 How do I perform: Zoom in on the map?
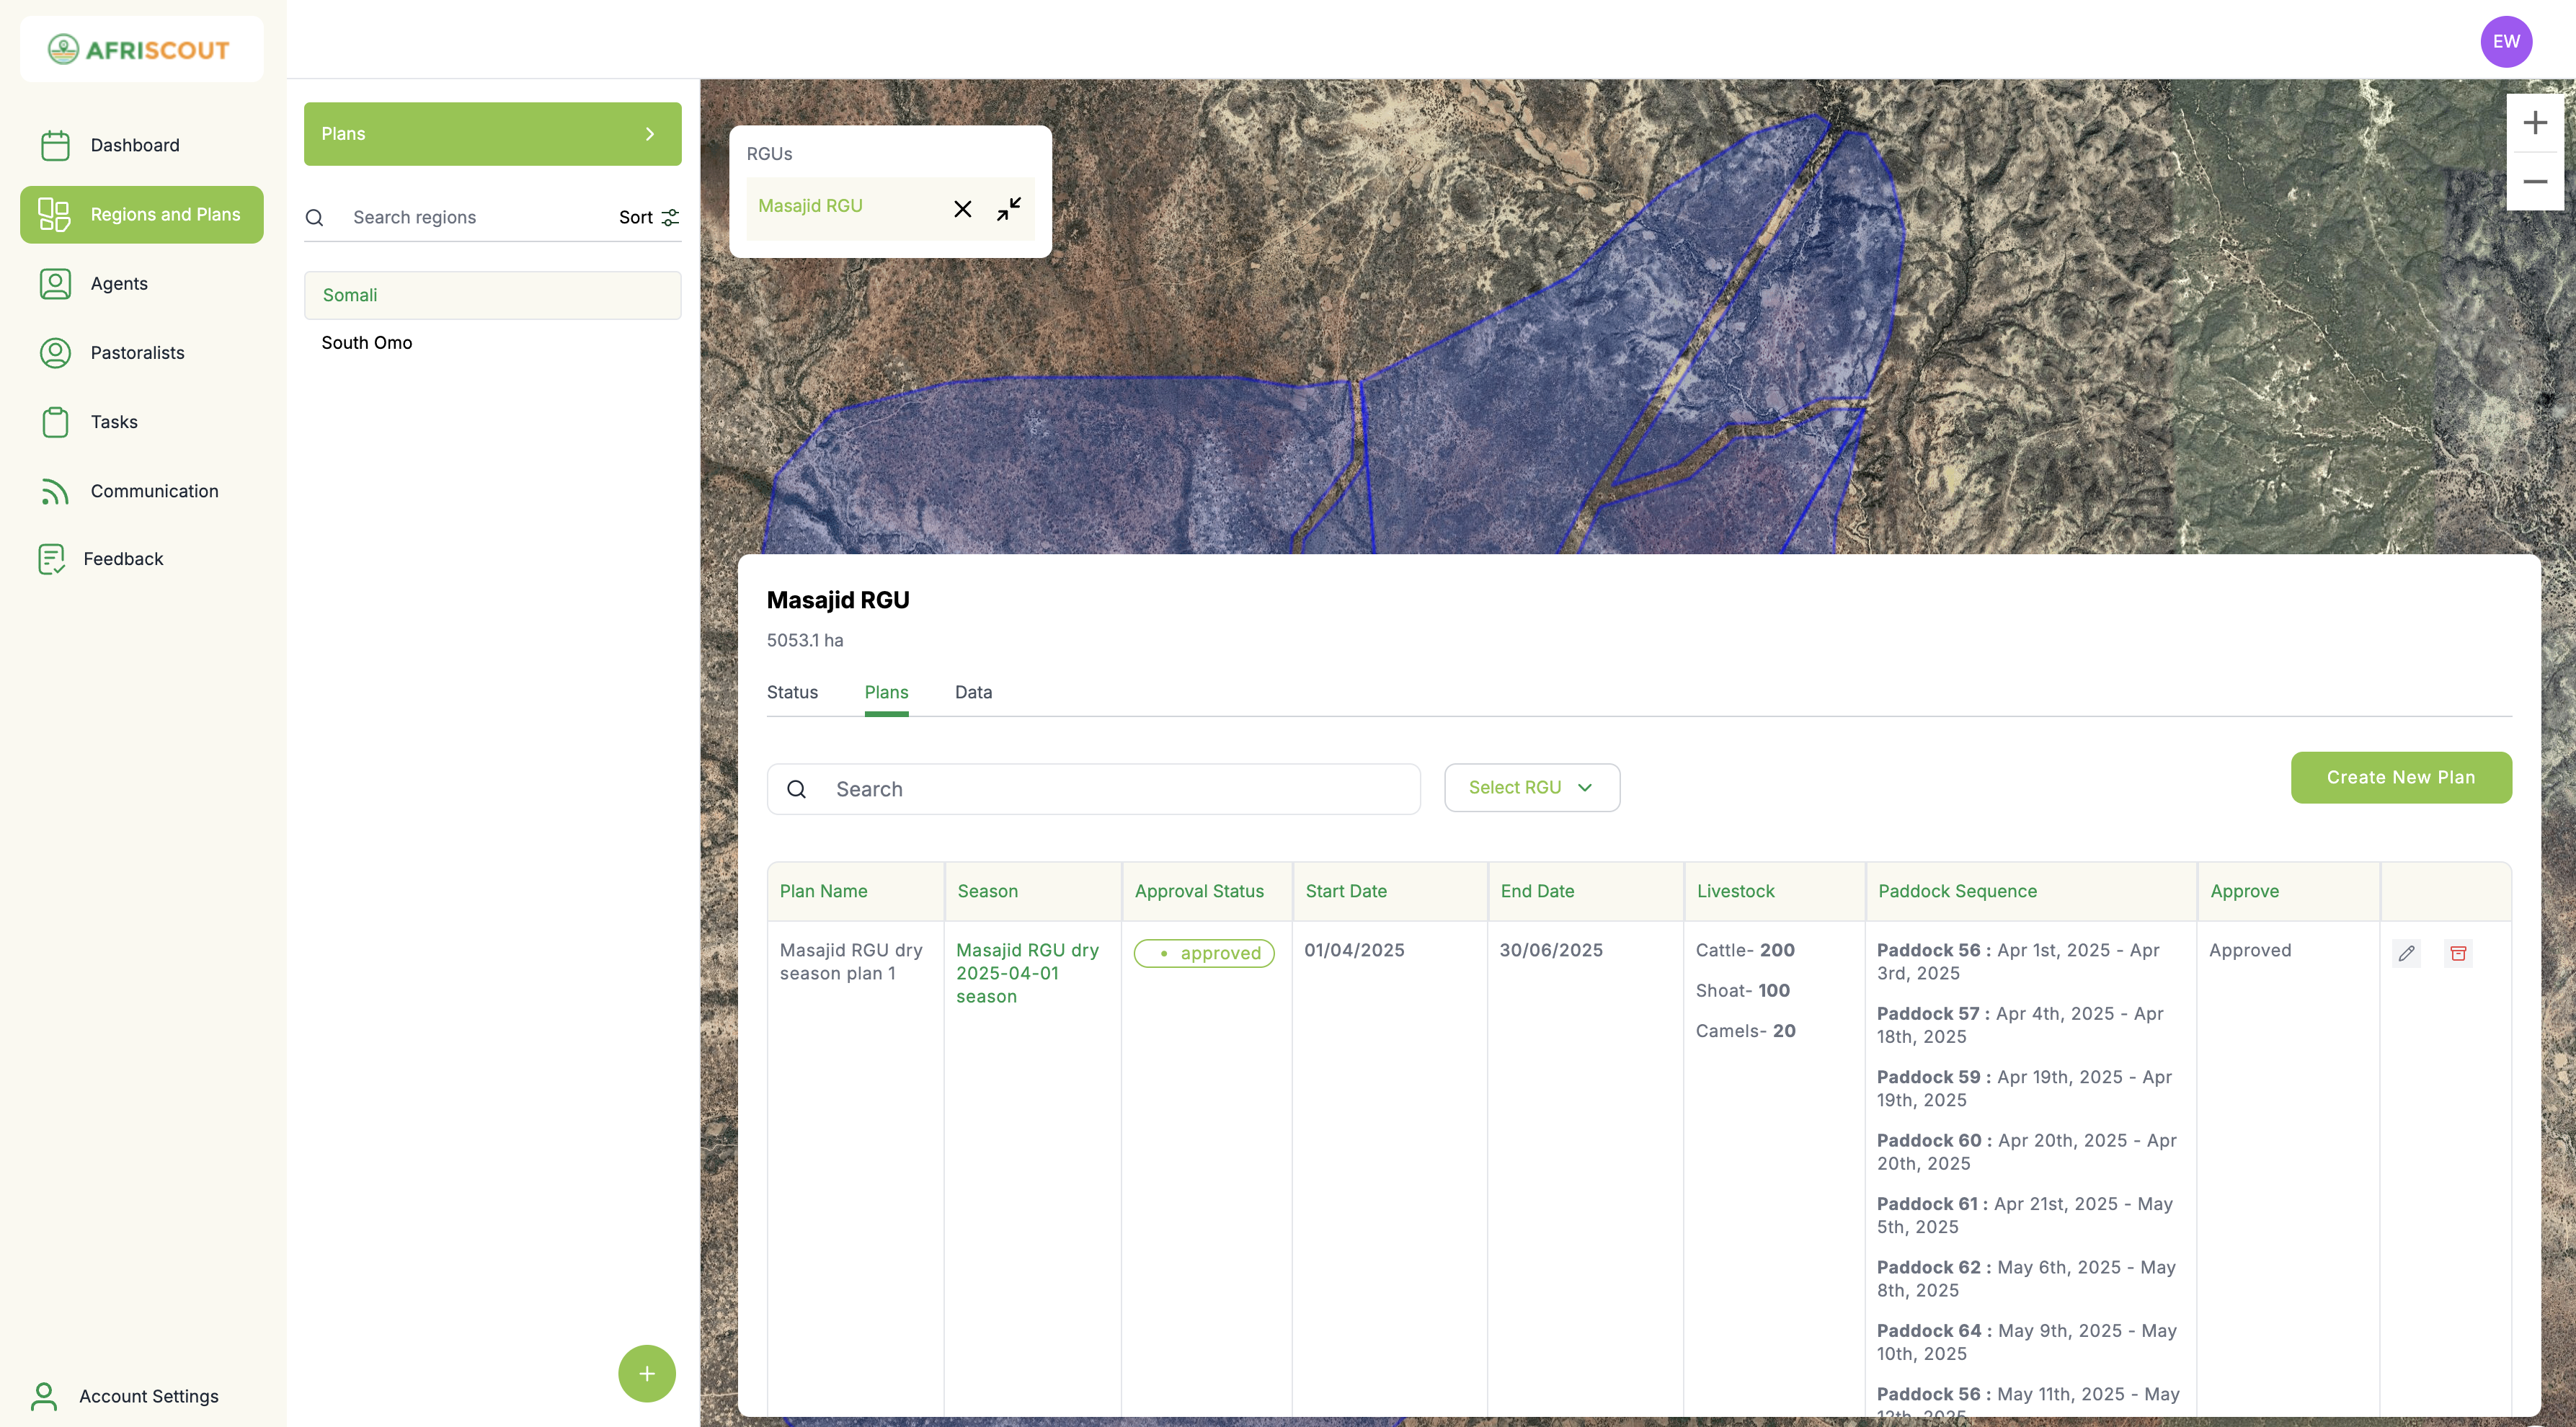(x=2534, y=123)
